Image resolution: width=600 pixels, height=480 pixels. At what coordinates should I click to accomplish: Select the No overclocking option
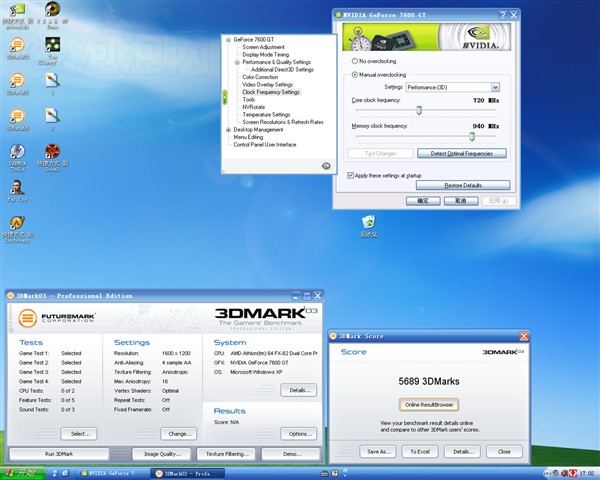pos(374,61)
